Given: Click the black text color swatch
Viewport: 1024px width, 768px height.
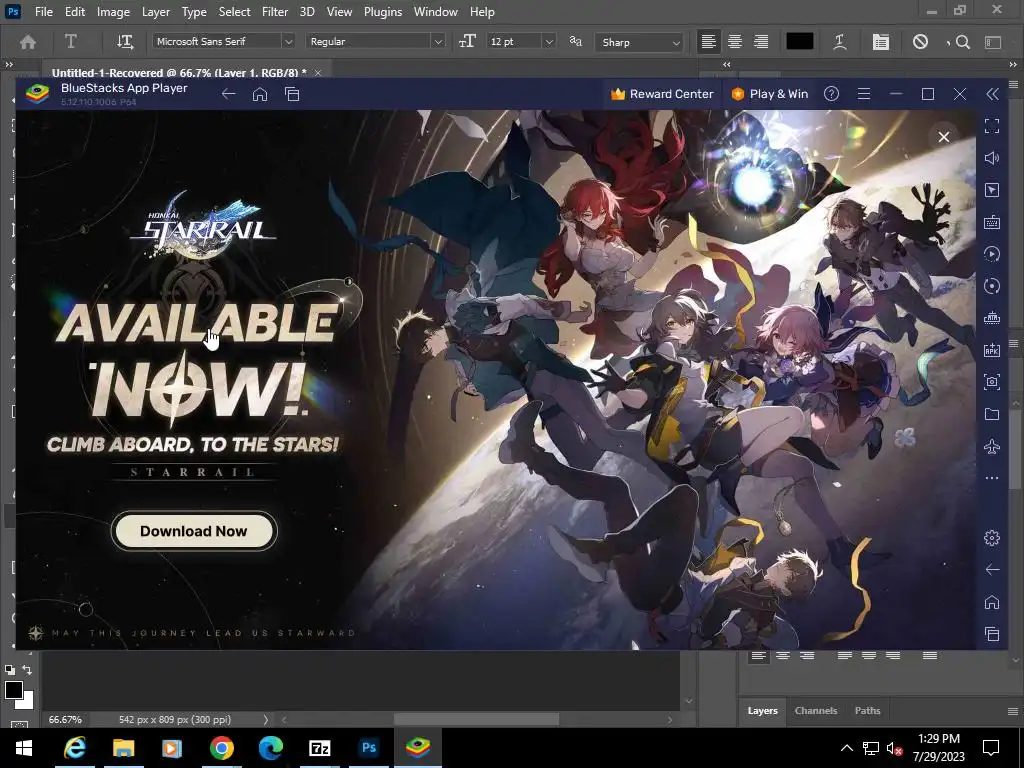Looking at the screenshot, I should [x=799, y=42].
